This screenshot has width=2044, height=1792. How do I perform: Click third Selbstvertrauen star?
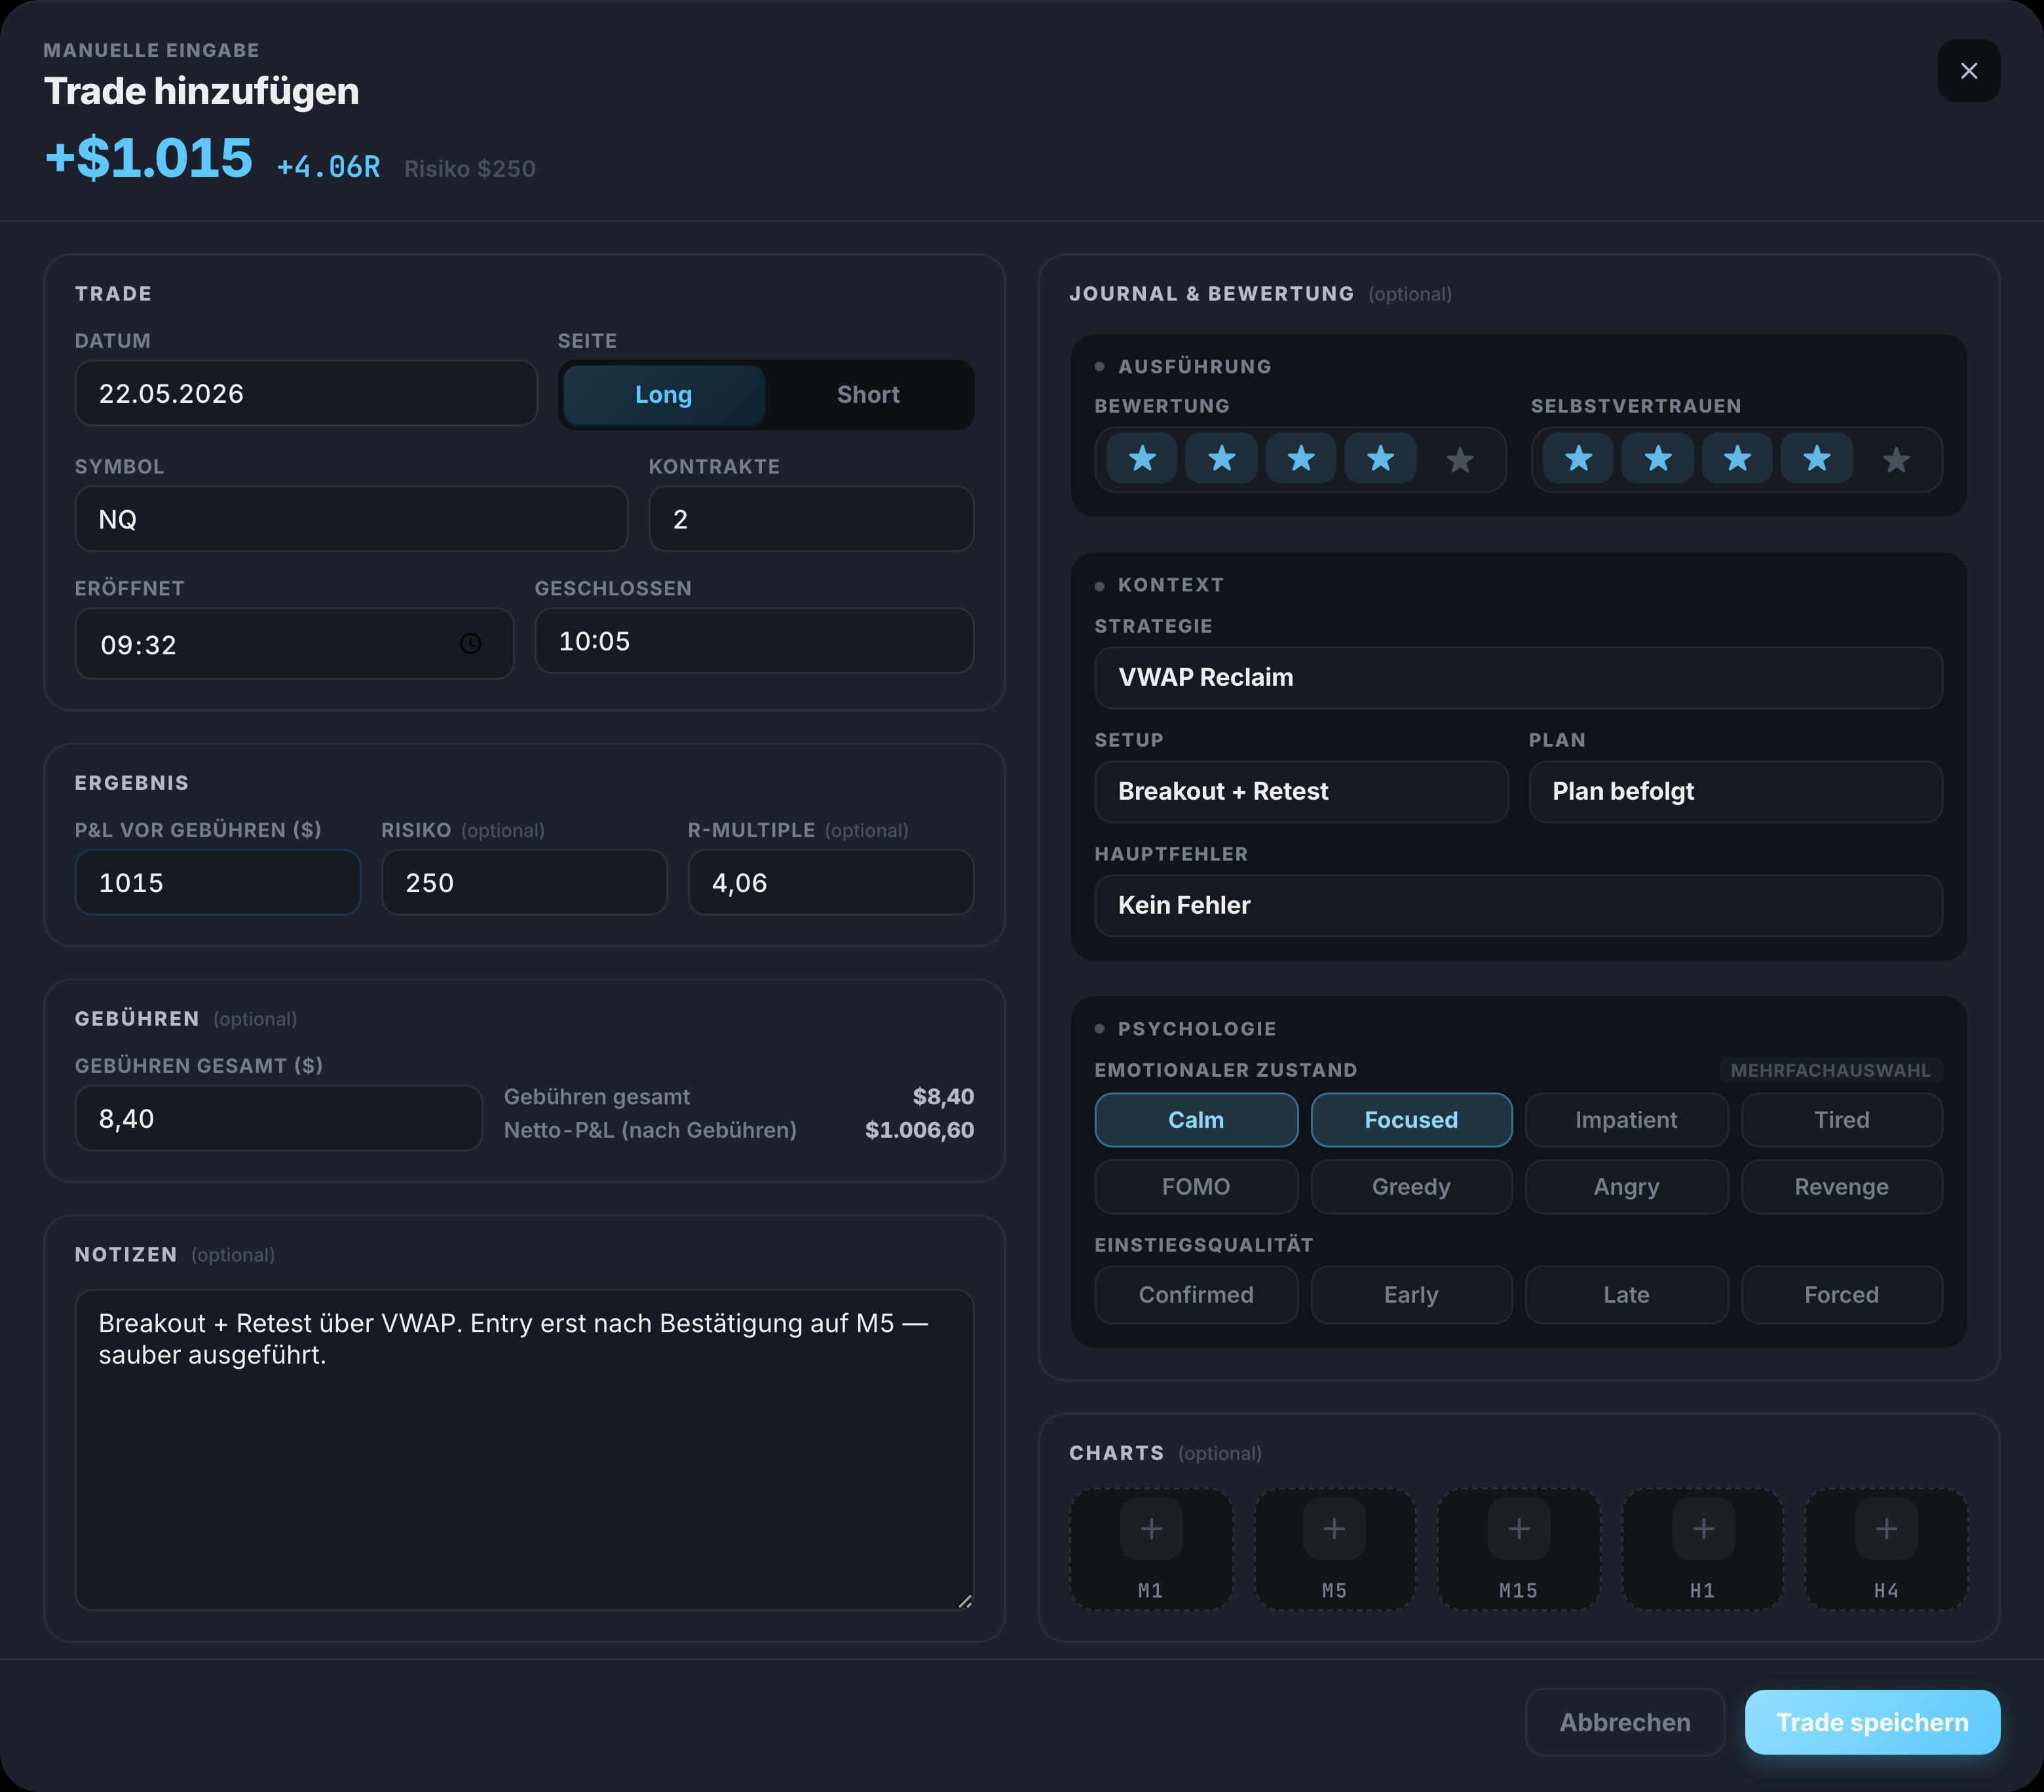pyautogui.click(x=1737, y=459)
